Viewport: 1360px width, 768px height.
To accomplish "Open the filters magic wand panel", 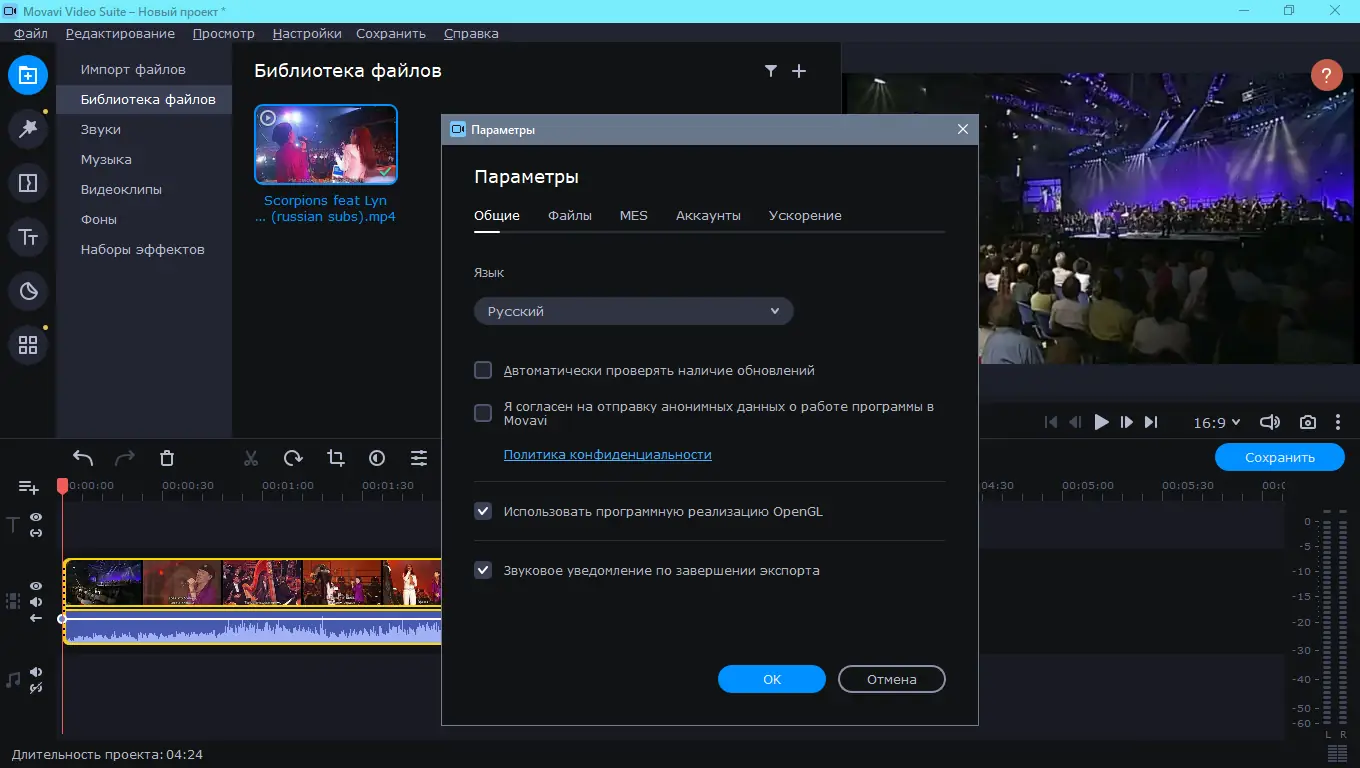I will (28, 129).
